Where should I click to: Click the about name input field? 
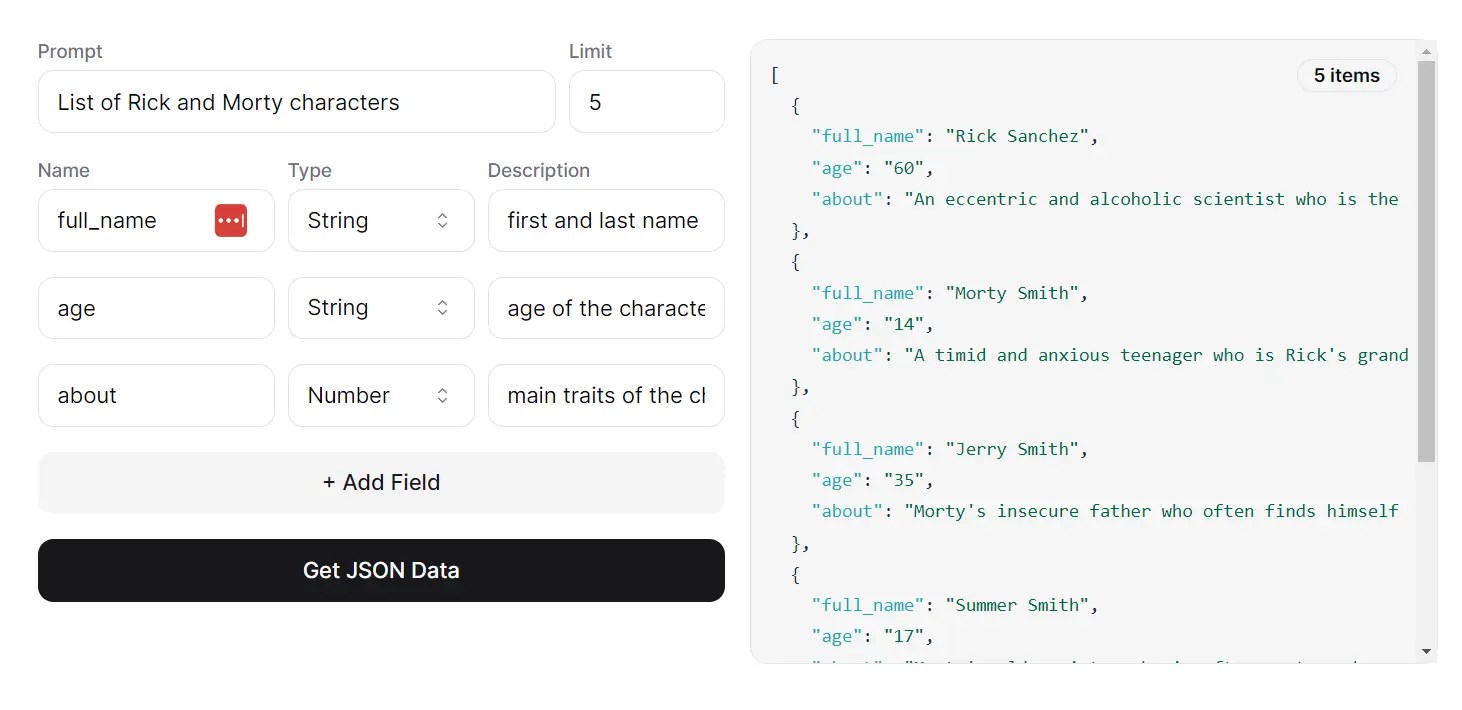pos(155,395)
